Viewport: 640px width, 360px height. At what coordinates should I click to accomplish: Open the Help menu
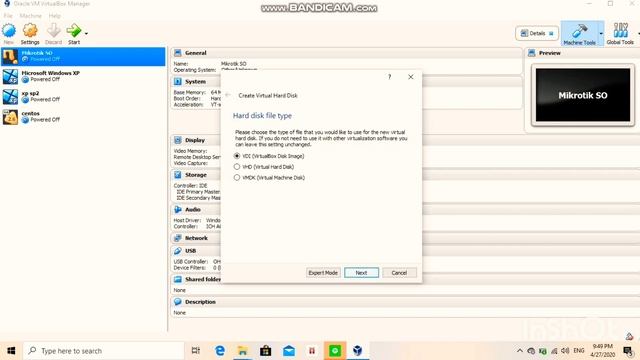pos(54,16)
